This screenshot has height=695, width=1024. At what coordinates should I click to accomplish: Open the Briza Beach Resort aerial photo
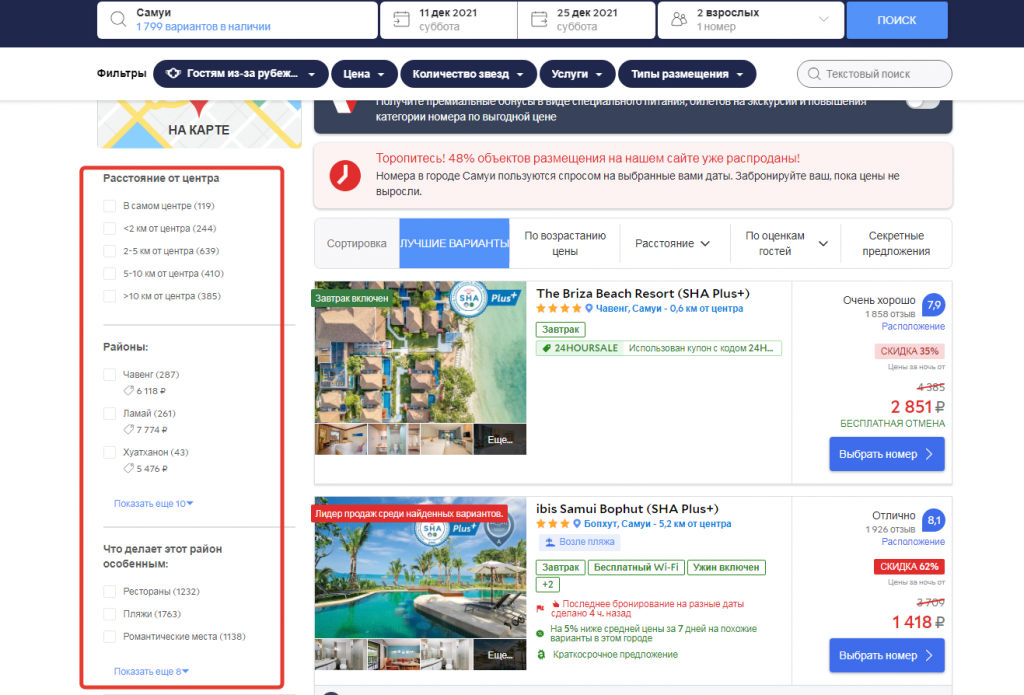(x=421, y=352)
